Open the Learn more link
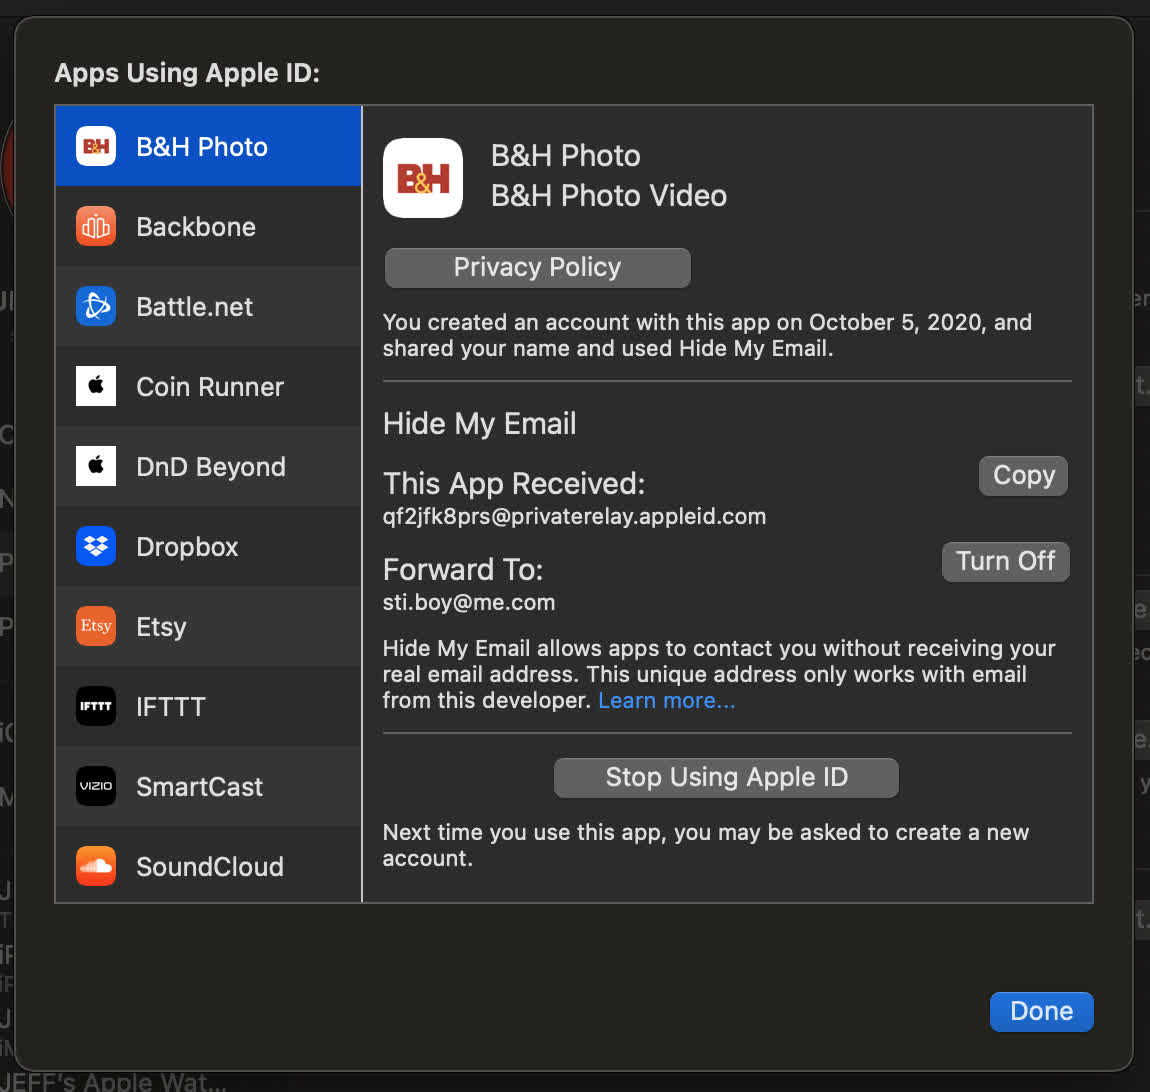 pos(667,700)
